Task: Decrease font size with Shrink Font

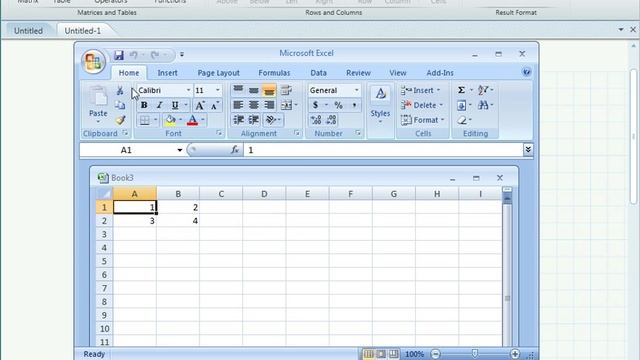Action: click(x=215, y=105)
